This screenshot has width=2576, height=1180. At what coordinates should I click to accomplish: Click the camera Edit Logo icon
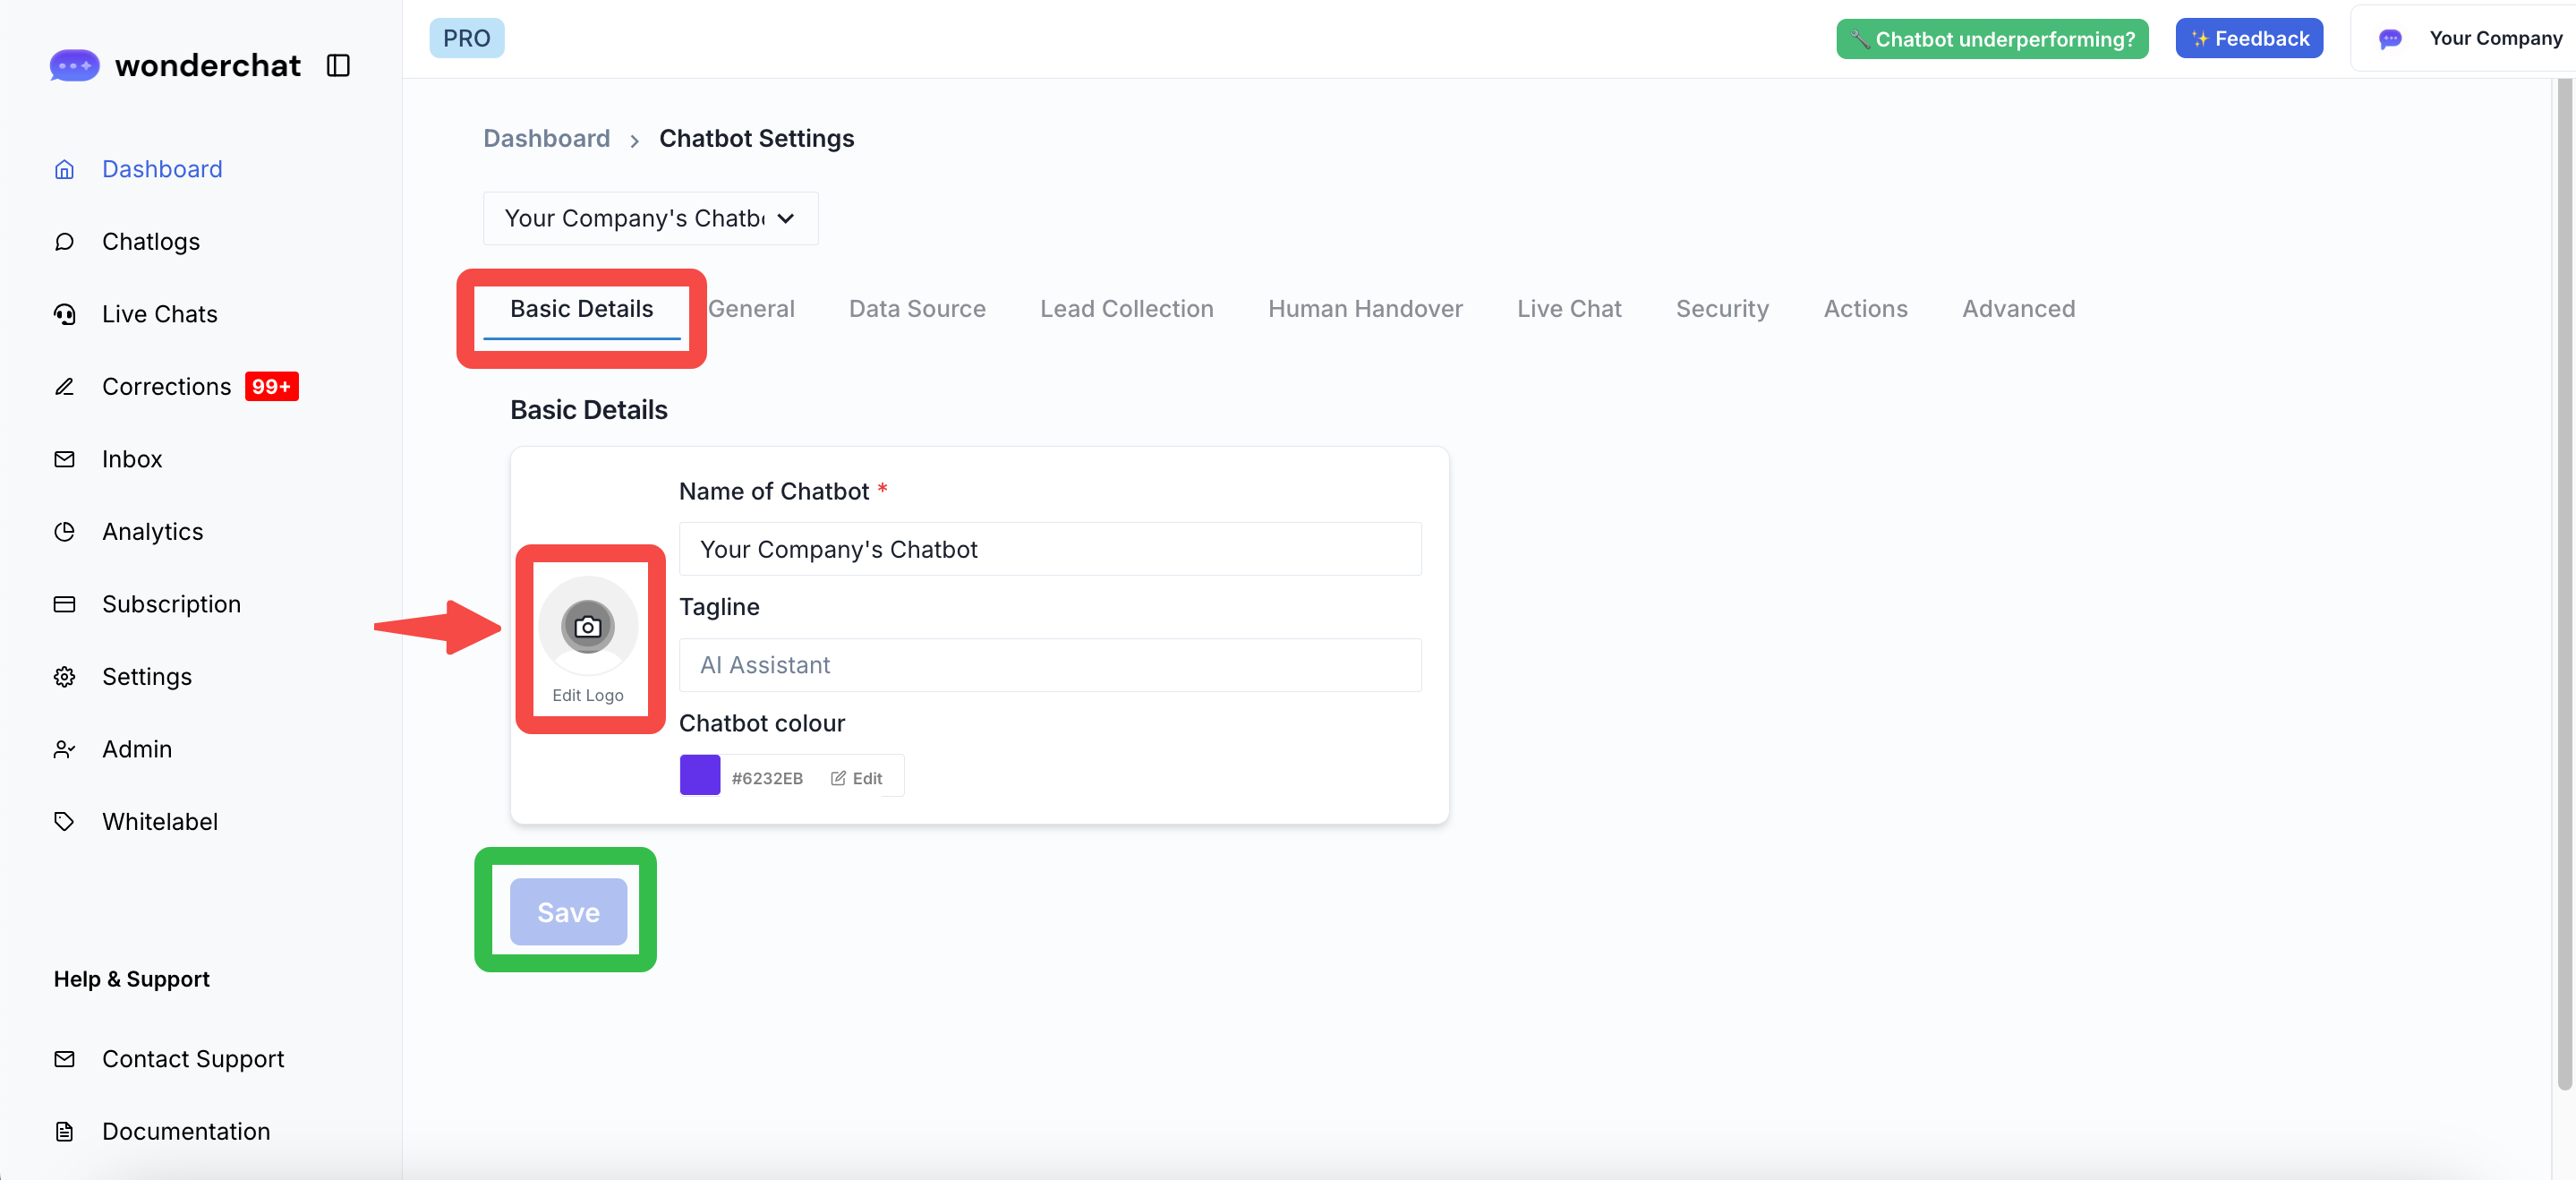[x=587, y=627]
